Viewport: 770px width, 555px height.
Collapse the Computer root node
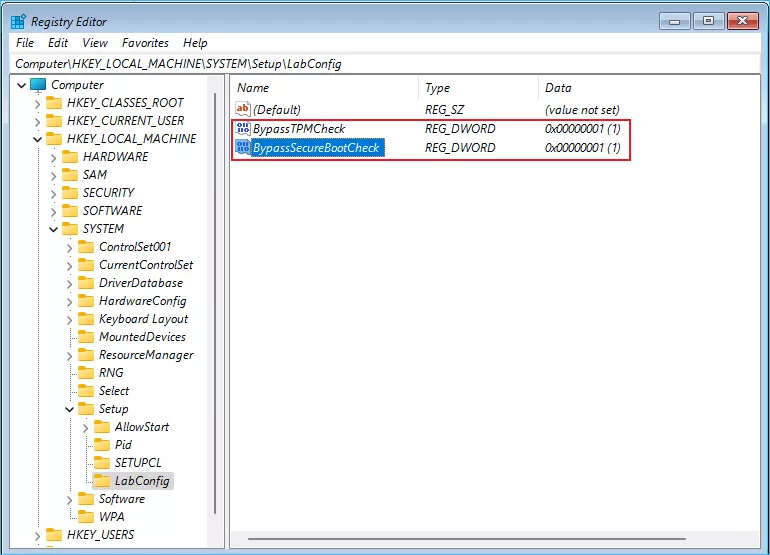coord(21,85)
